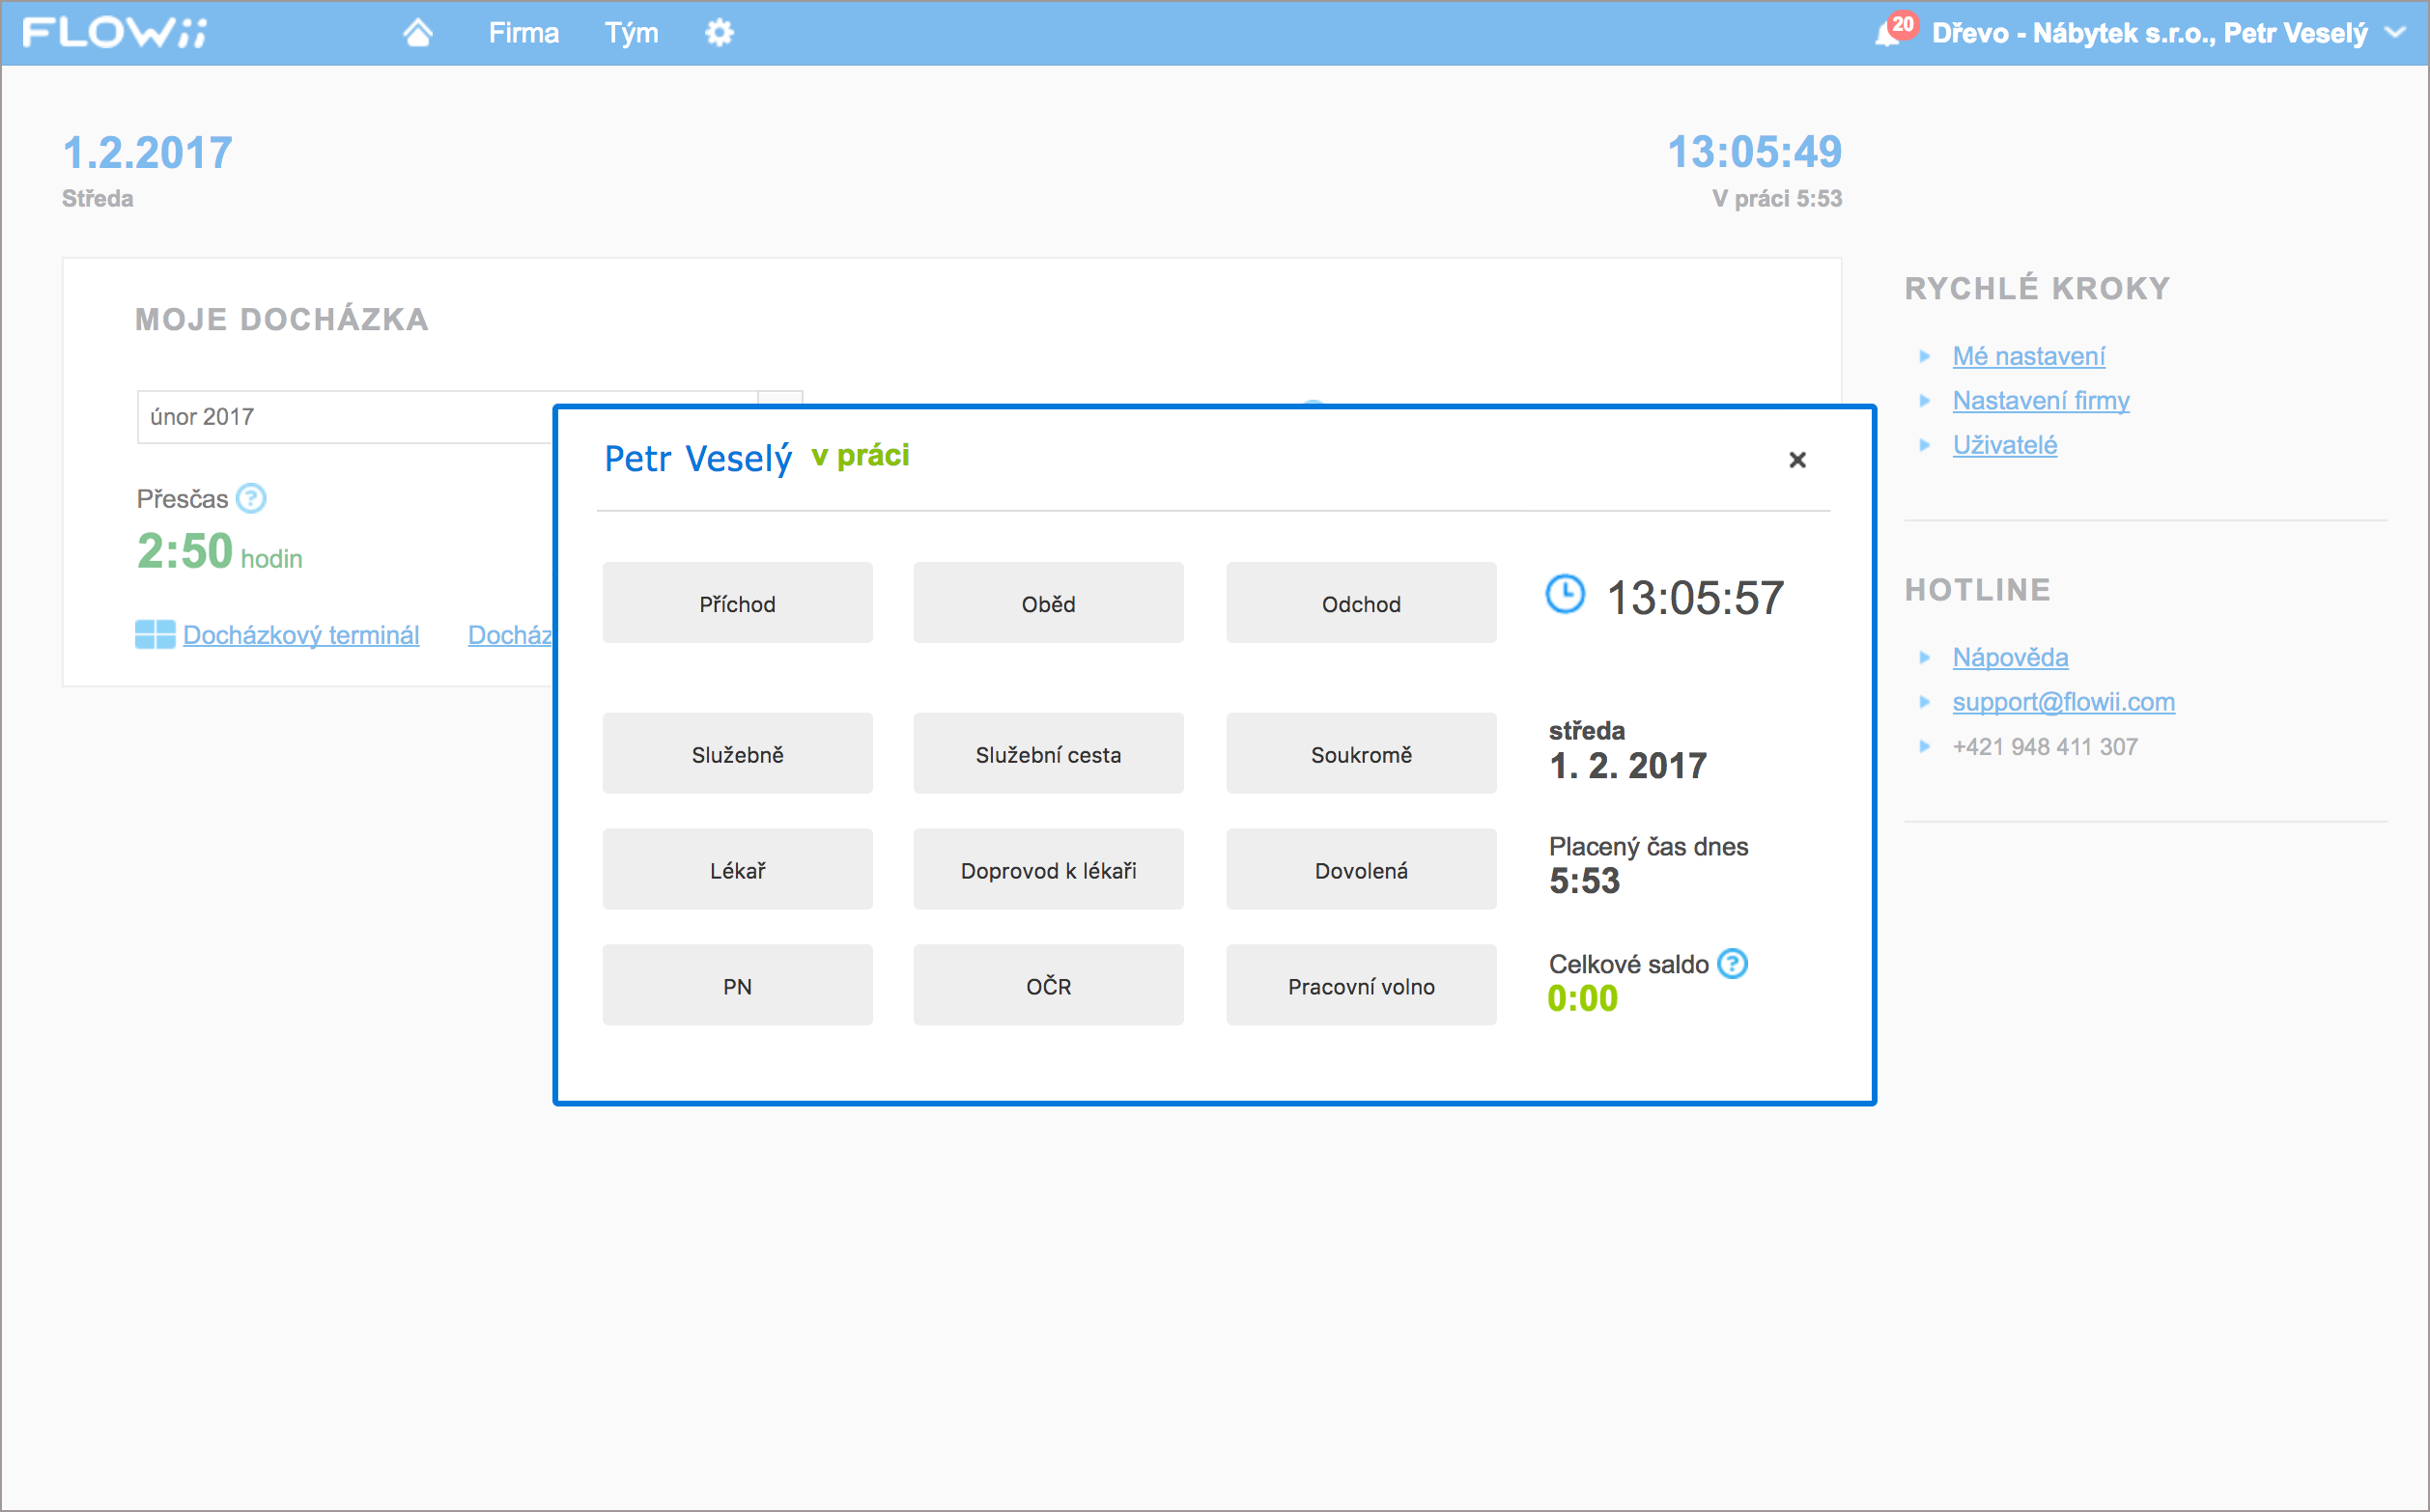Screen dimensions: 2430x1512
Task: Open the Uživatelé link
Action: tap(2005, 444)
